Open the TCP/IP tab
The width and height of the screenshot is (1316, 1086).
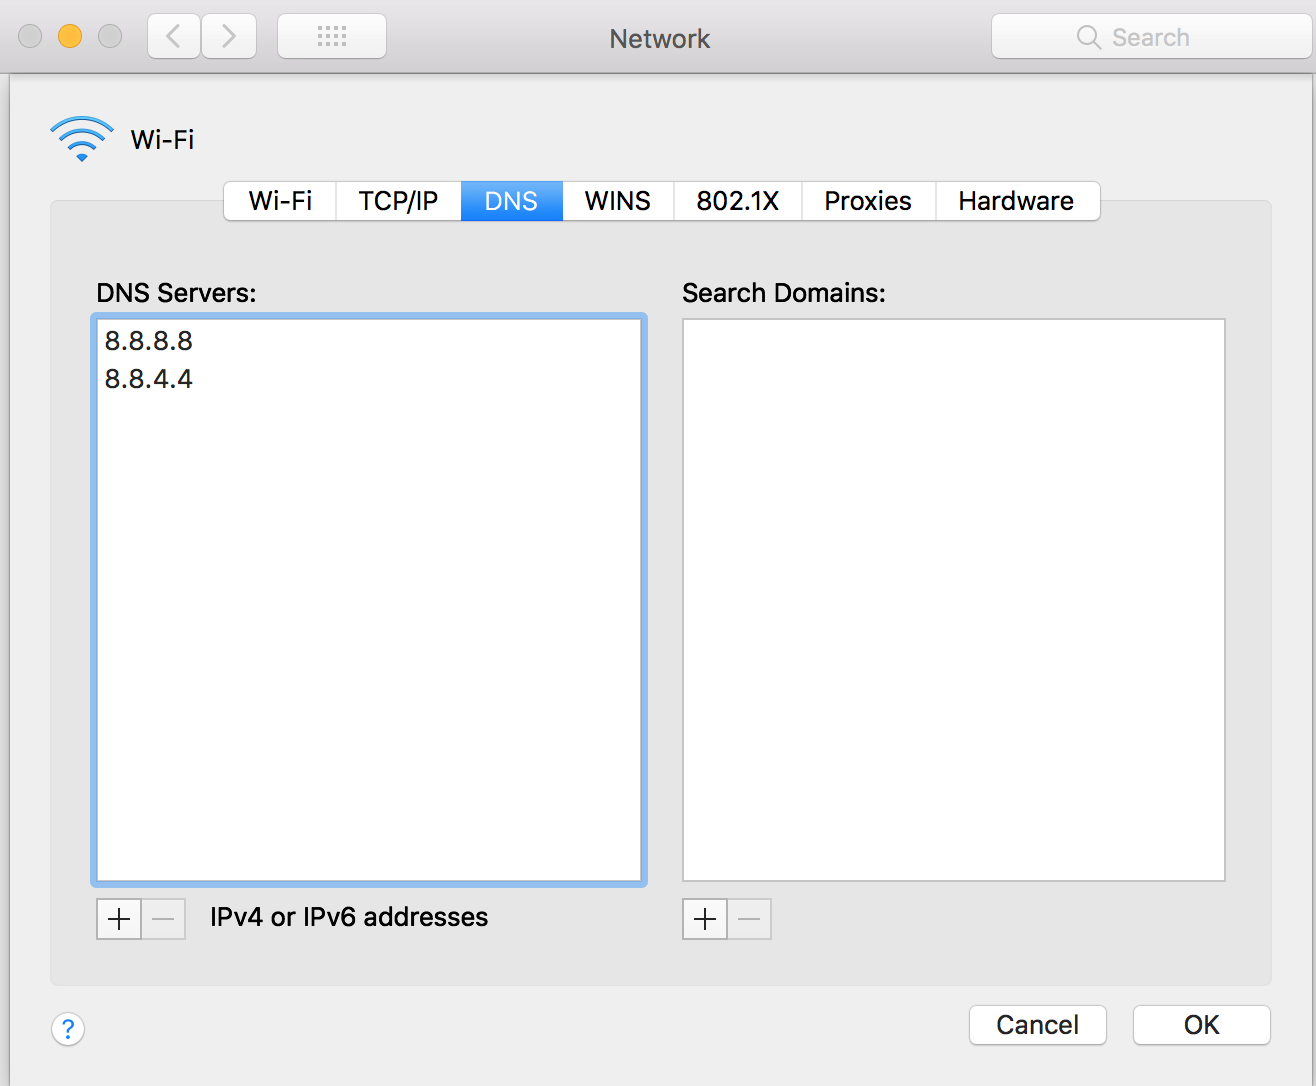click(398, 201)
